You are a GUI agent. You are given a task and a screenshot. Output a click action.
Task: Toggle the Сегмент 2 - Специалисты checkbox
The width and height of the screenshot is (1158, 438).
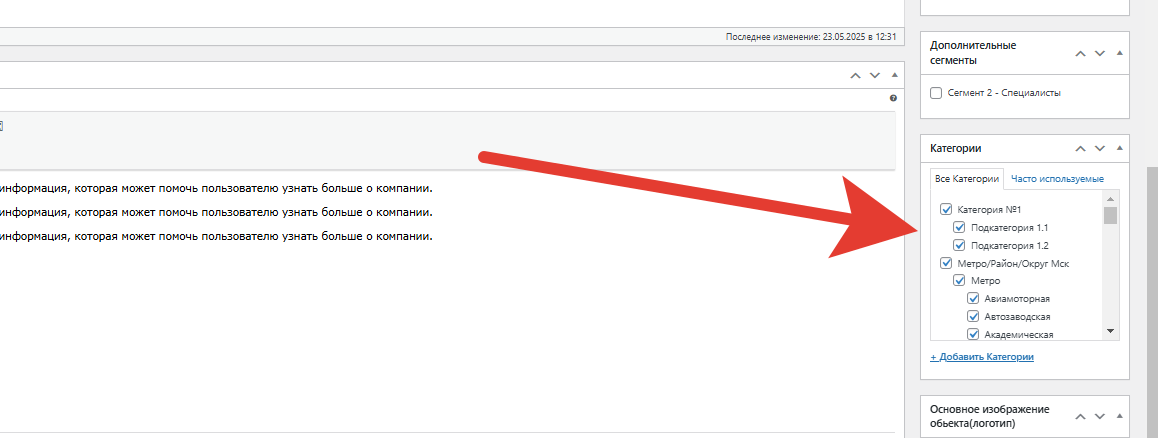(936, 93)
